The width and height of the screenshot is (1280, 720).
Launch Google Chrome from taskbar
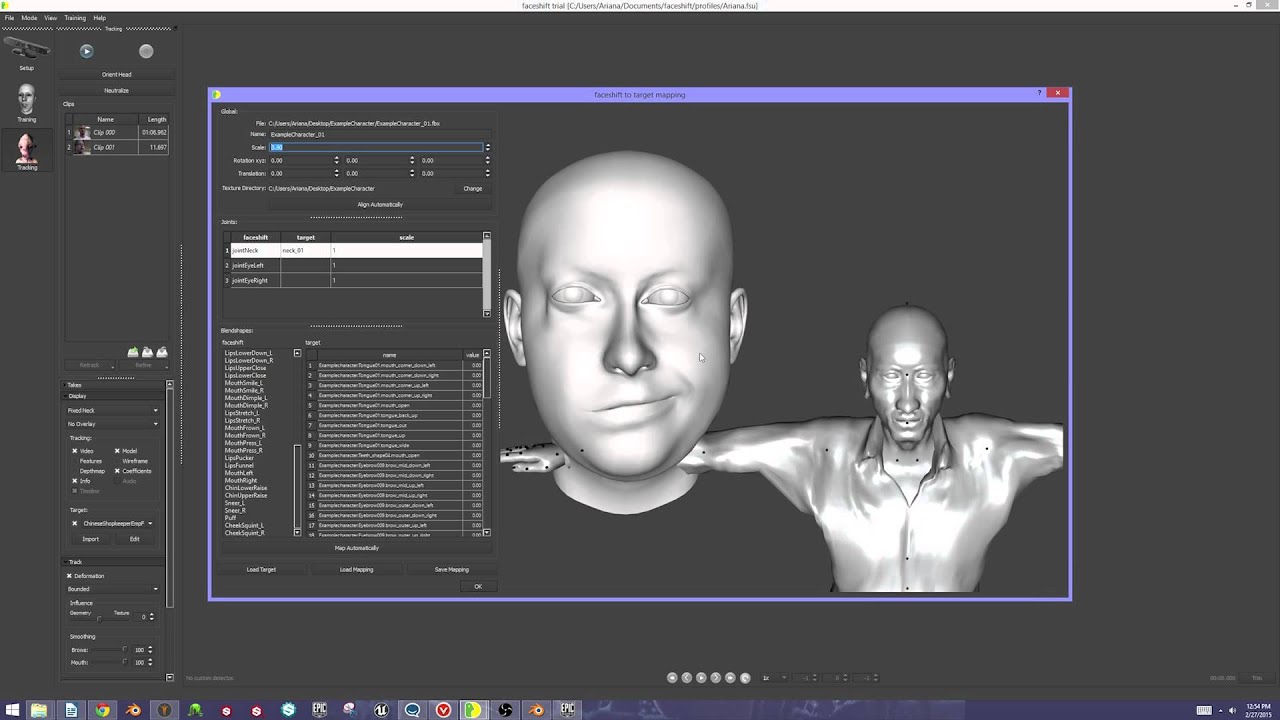102,710
